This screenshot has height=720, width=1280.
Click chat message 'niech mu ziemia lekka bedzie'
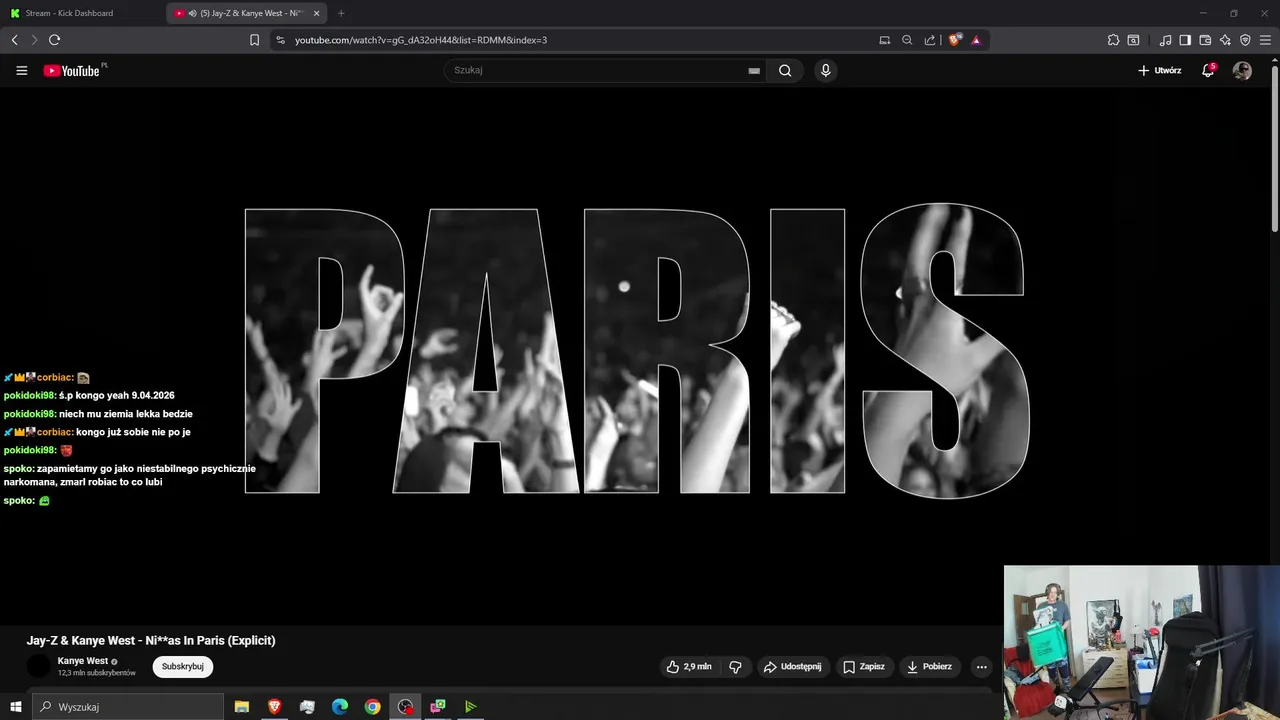pos(126,414)
